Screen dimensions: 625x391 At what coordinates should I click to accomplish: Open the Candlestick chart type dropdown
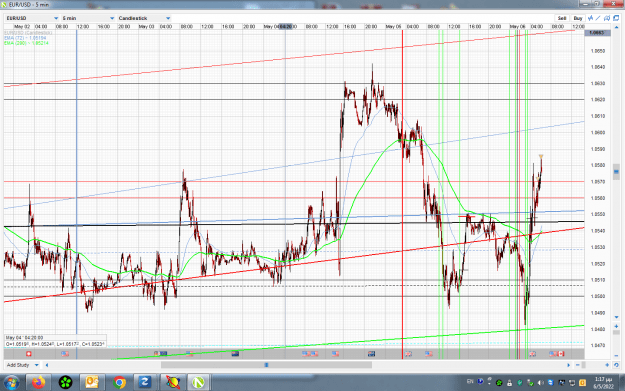144,18
